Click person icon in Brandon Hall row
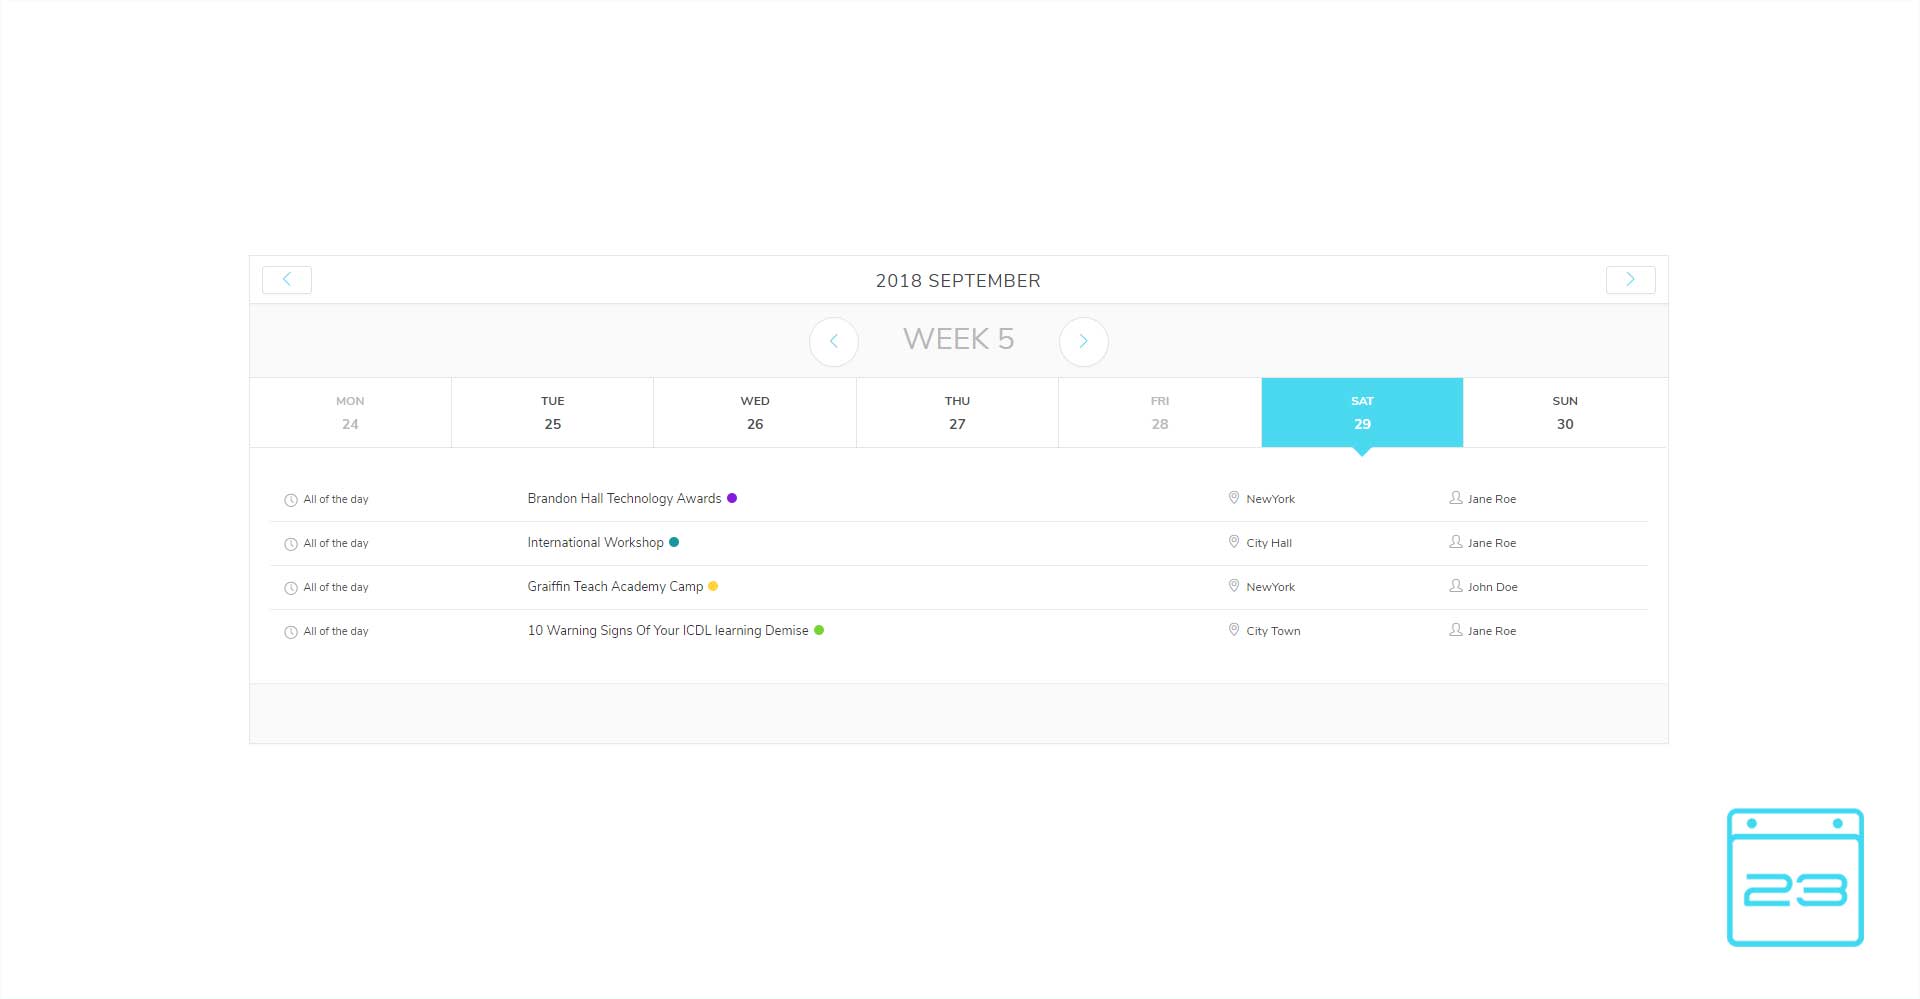1920x999 pixels. point(1456,498)
